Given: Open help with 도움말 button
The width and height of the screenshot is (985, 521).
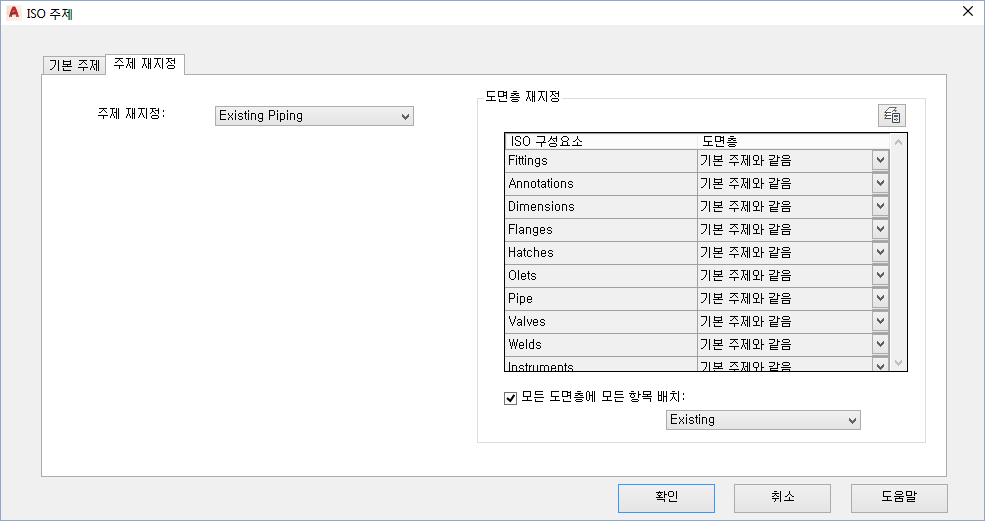Looking at the screenshot, I should [x=899, y=497].
